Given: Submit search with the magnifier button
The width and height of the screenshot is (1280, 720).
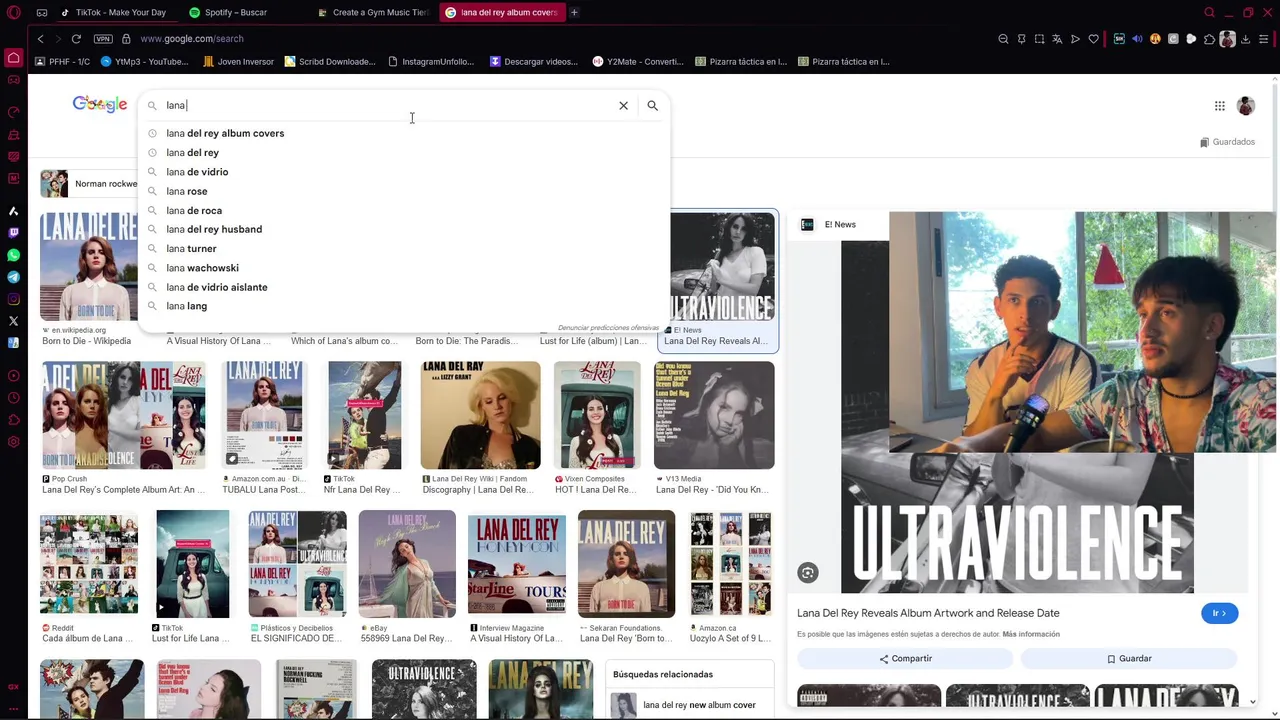Looking at the screenshot, I should (652, 105).
